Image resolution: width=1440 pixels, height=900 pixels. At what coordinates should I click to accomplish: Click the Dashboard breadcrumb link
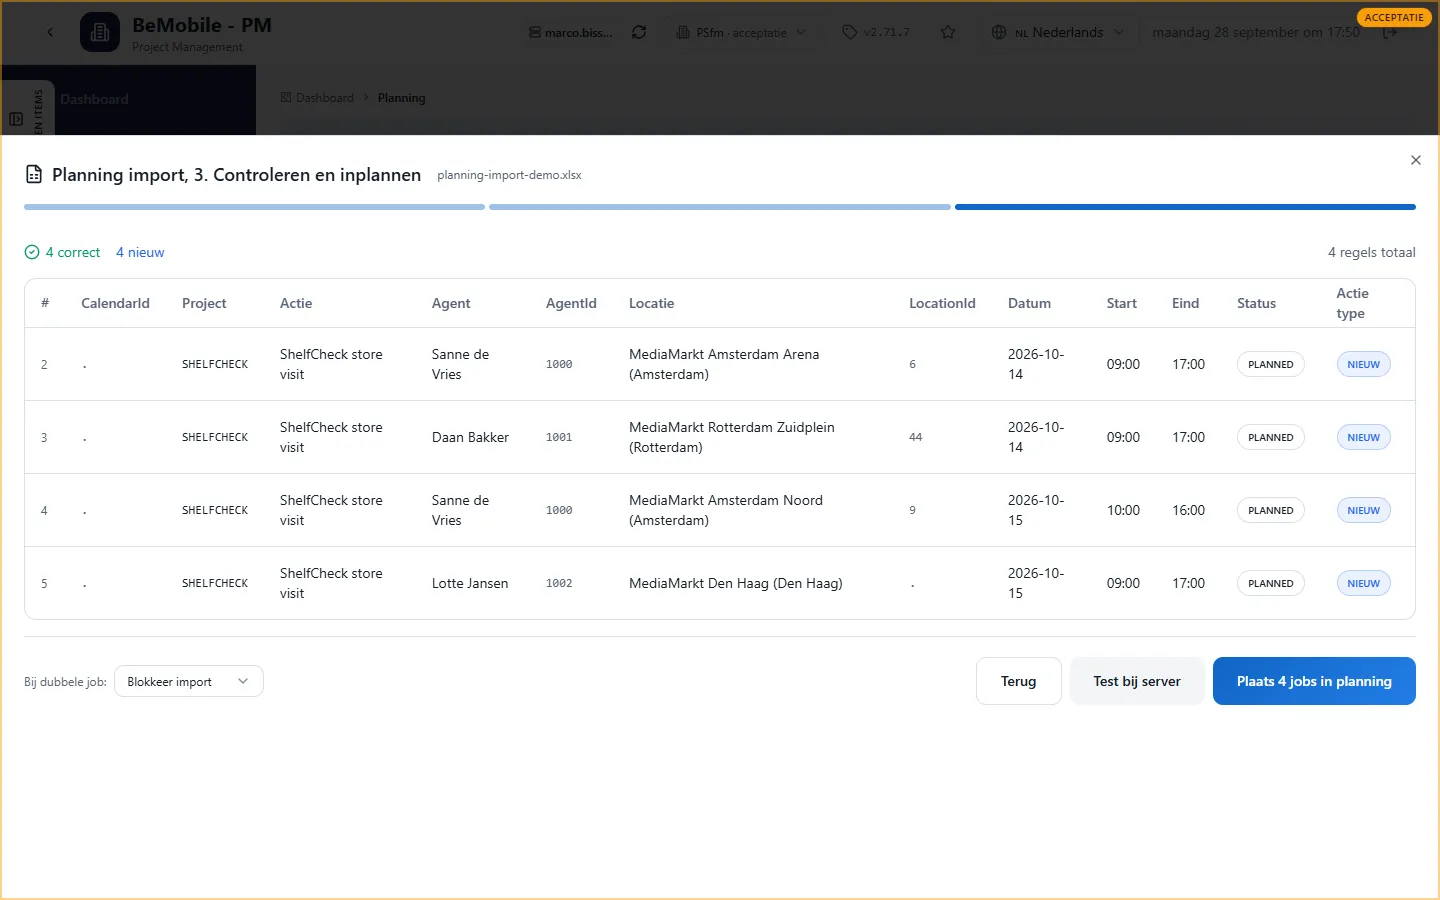coord(317,98)
